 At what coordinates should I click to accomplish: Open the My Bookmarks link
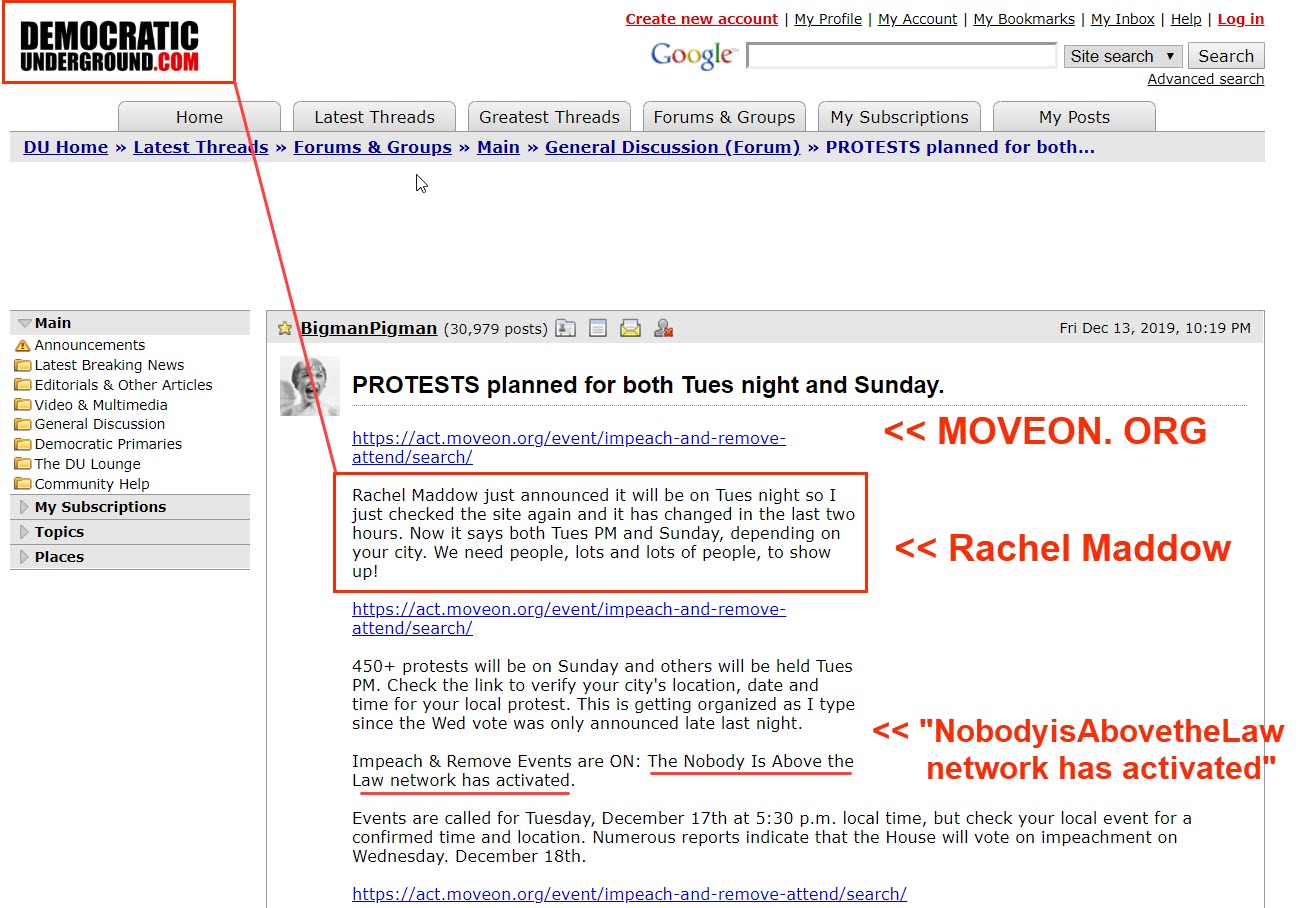pyautogui.click(x=1024, y=19)
